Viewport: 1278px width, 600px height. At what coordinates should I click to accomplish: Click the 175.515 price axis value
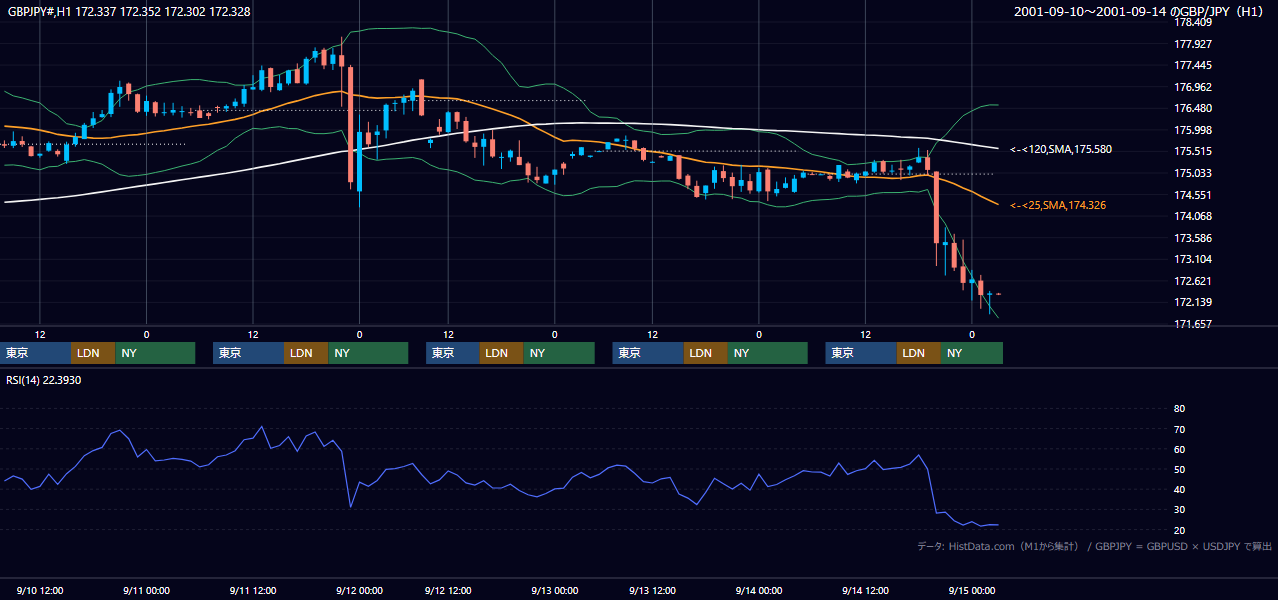click(x=1193, y=151)
